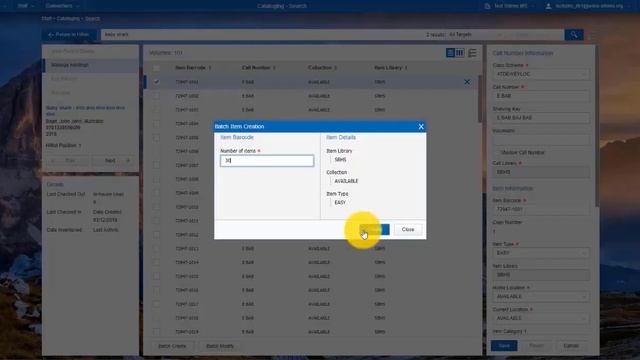640x360 pixels.
Task: Click the Call Number field showing E BAB
Action: 540,96
